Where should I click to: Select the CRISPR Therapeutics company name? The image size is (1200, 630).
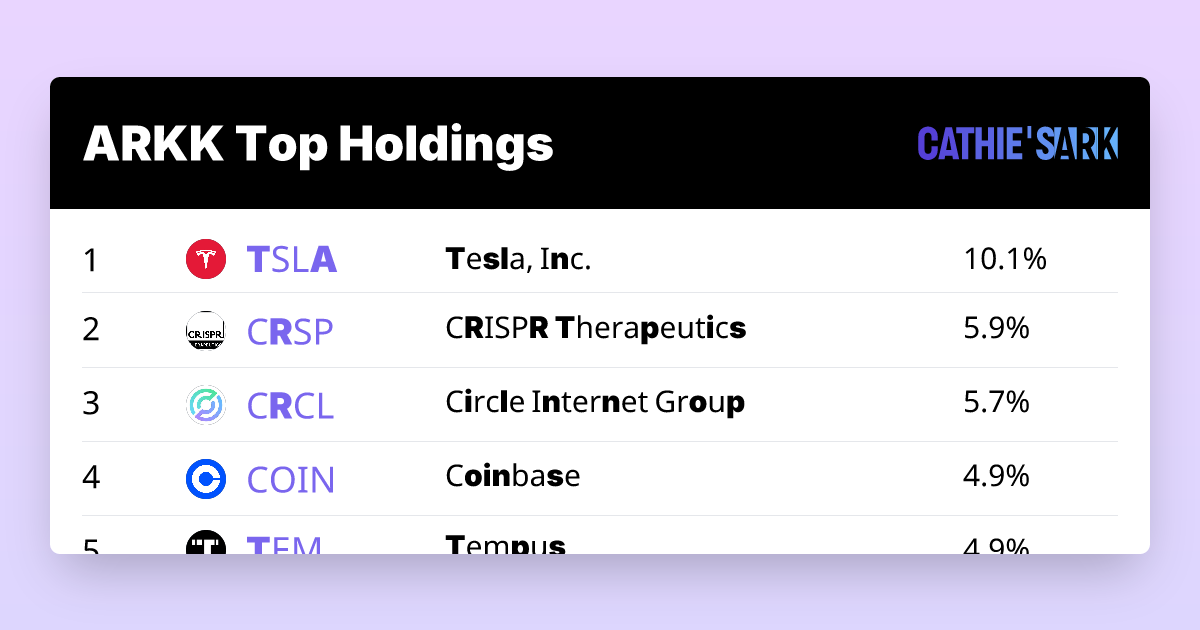(595, 328)
